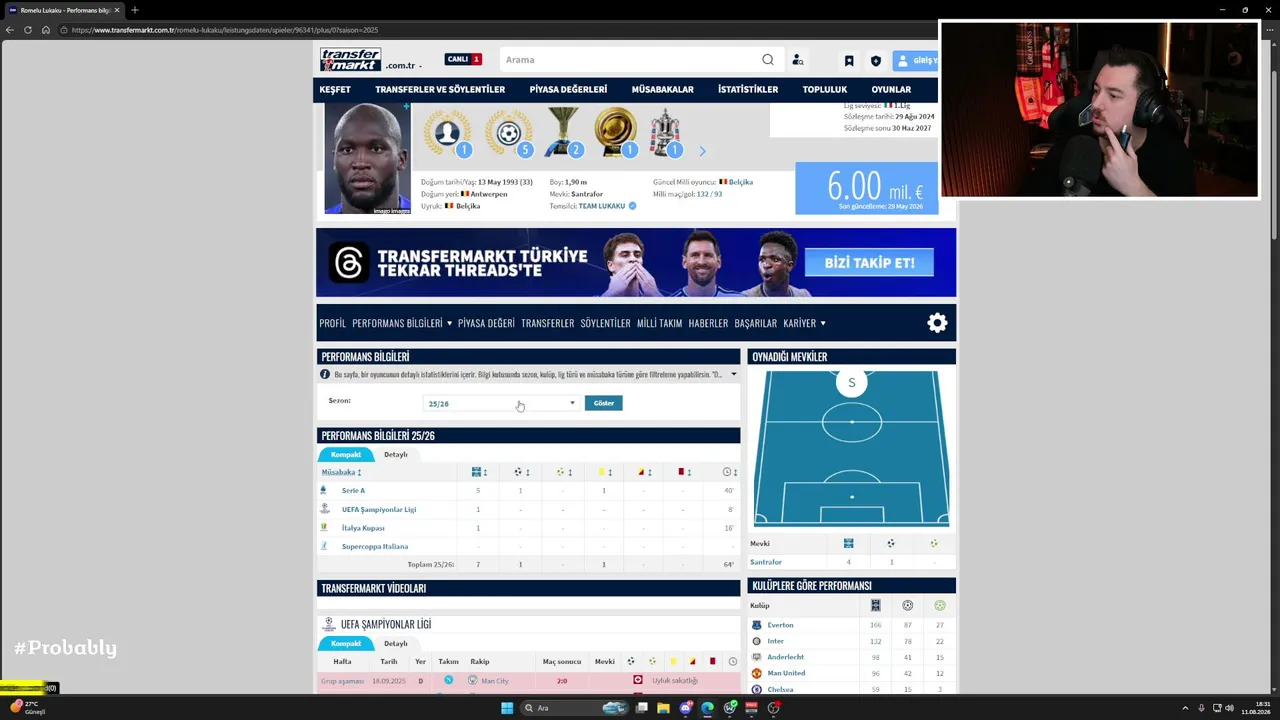Click the browser reload button
The width and height of the screenshot is (1280, 720).
[x=28, y=30]
